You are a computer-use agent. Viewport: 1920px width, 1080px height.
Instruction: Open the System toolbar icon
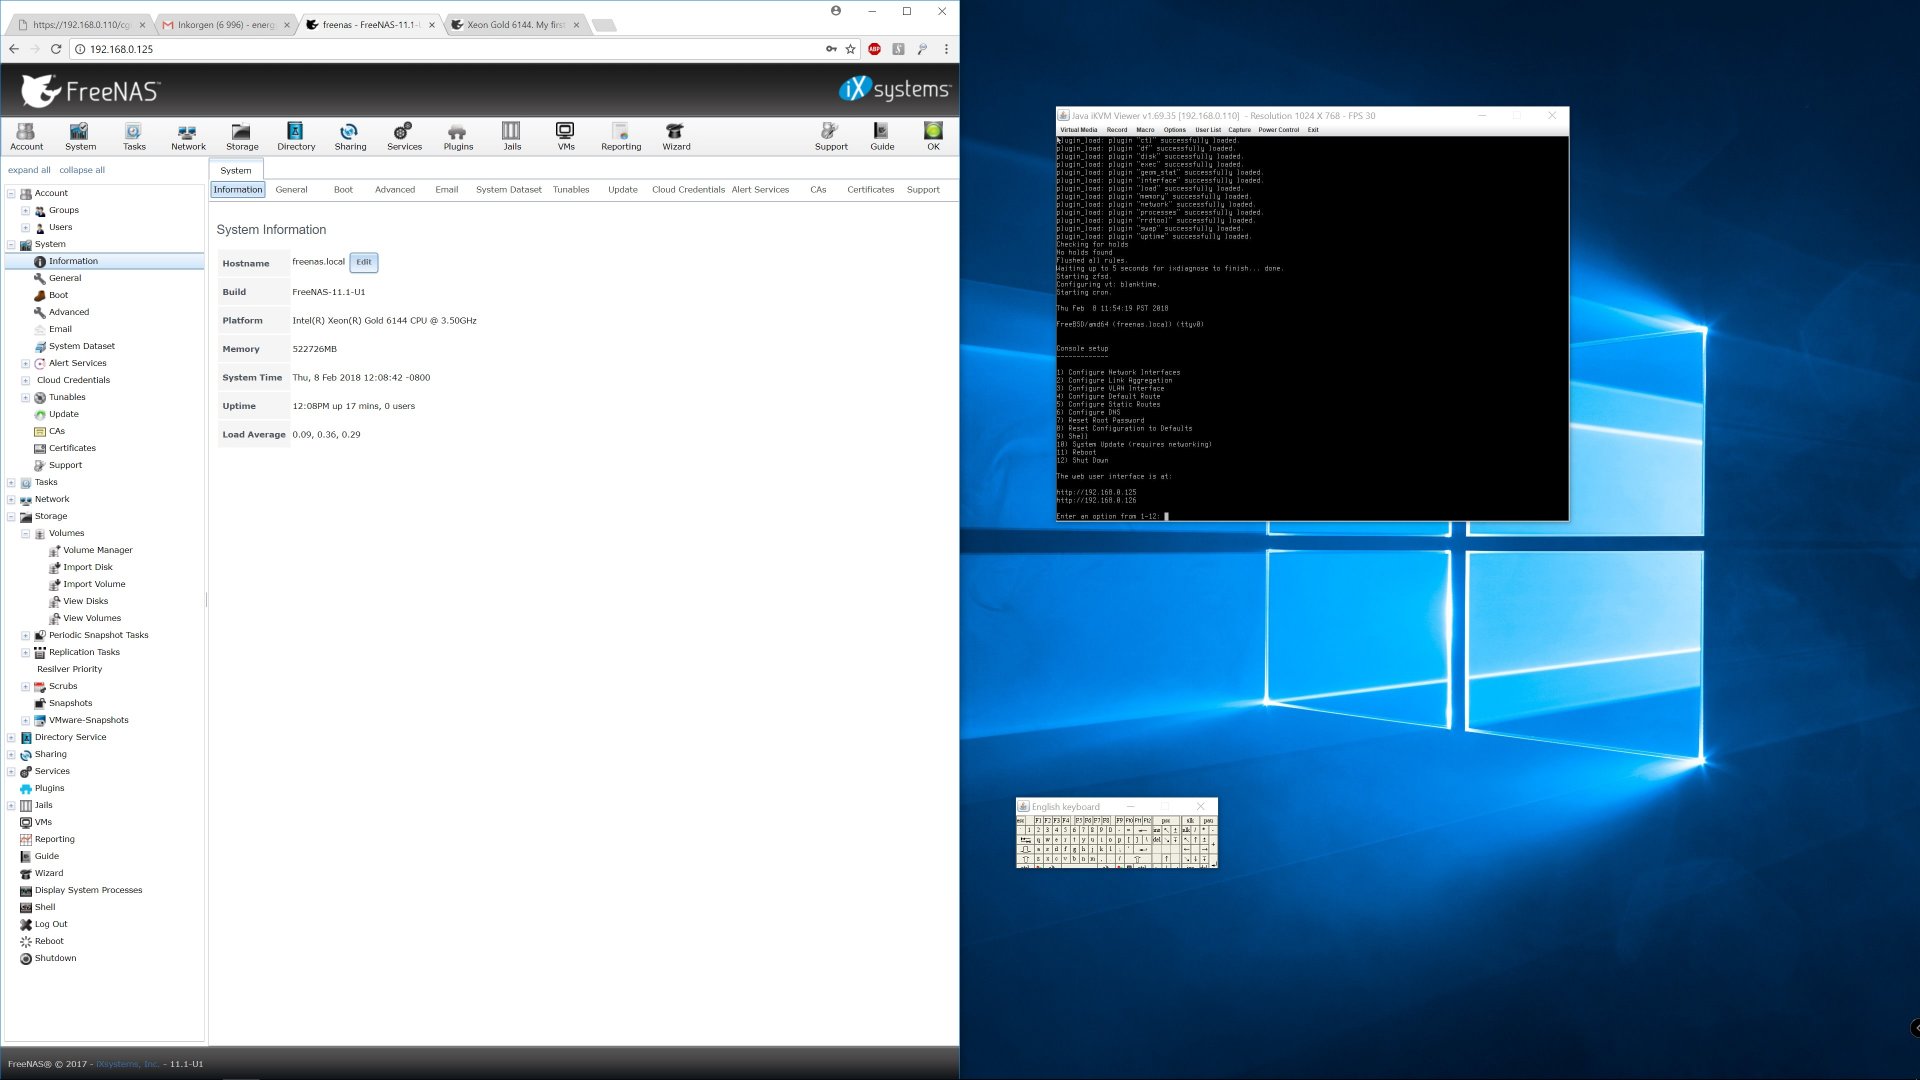point(80,136)
